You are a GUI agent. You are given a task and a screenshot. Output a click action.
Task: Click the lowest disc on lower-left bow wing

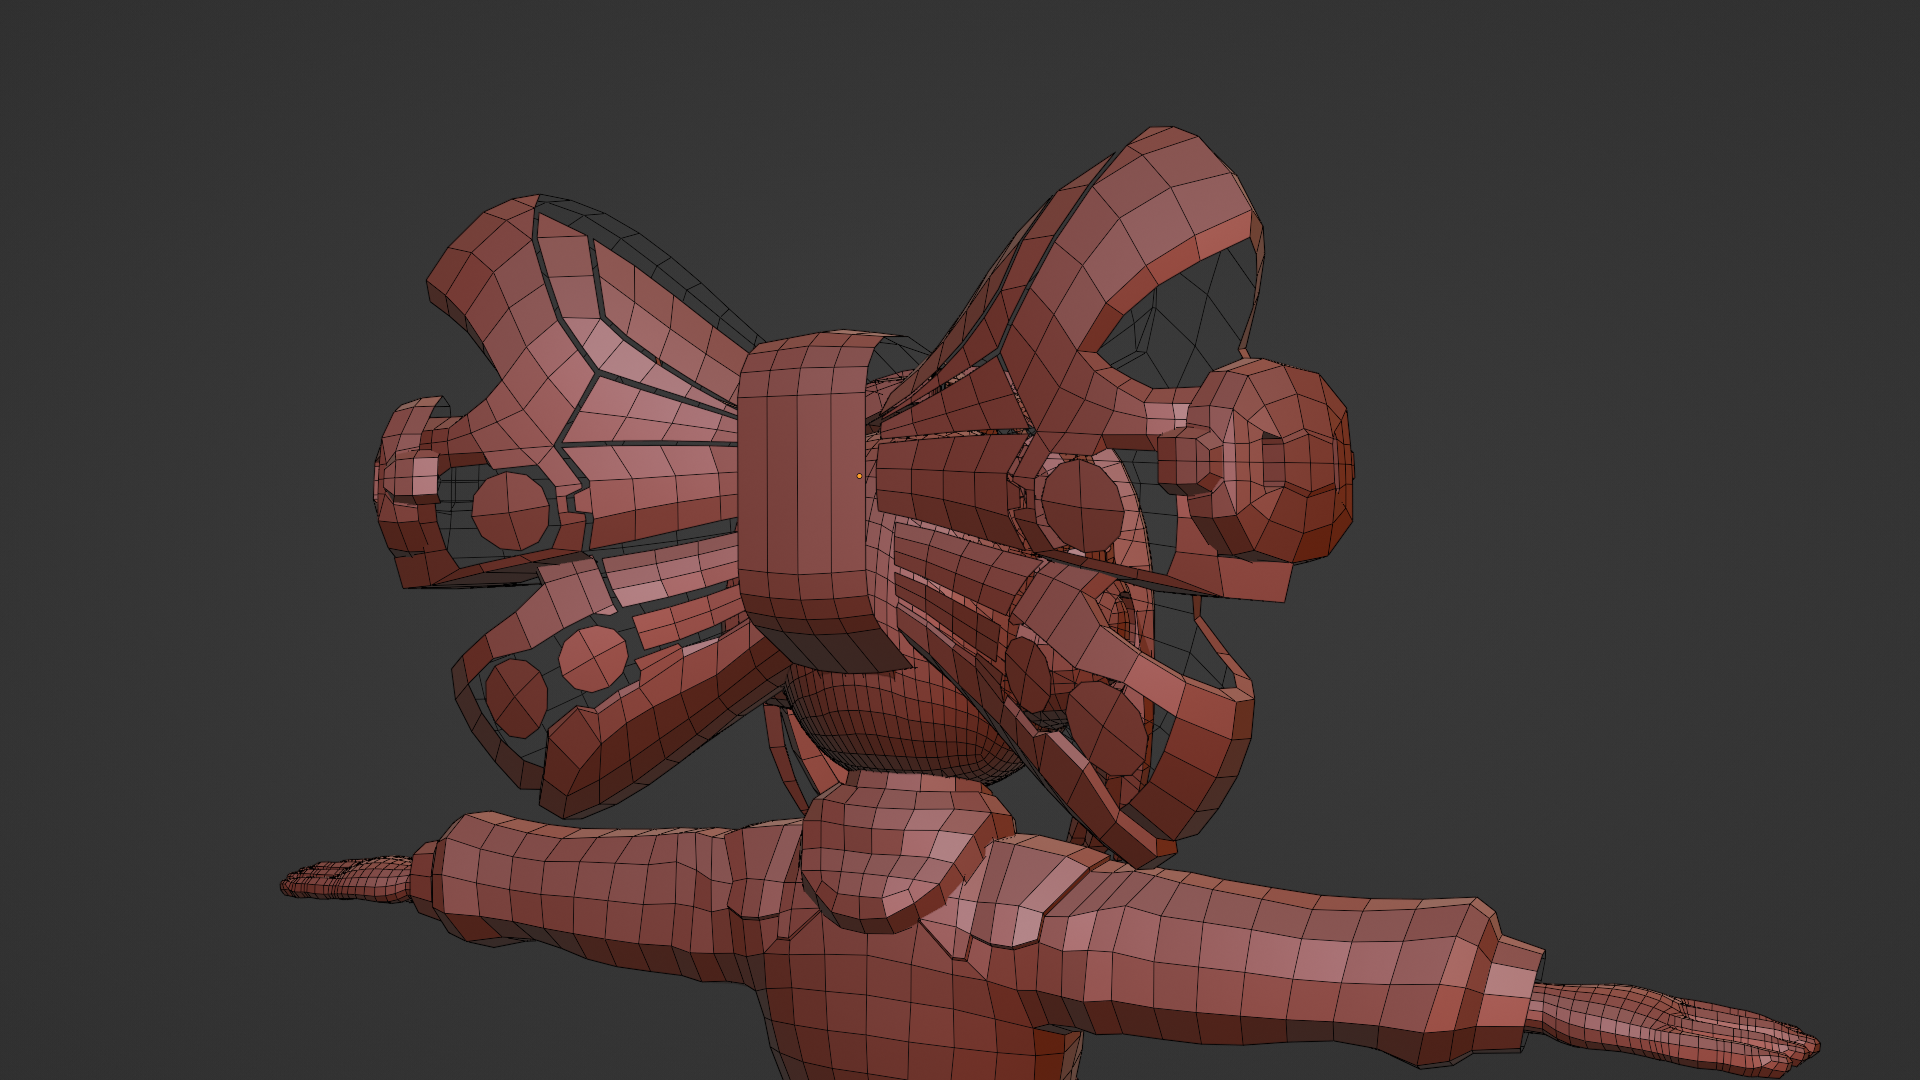(517, 697)
